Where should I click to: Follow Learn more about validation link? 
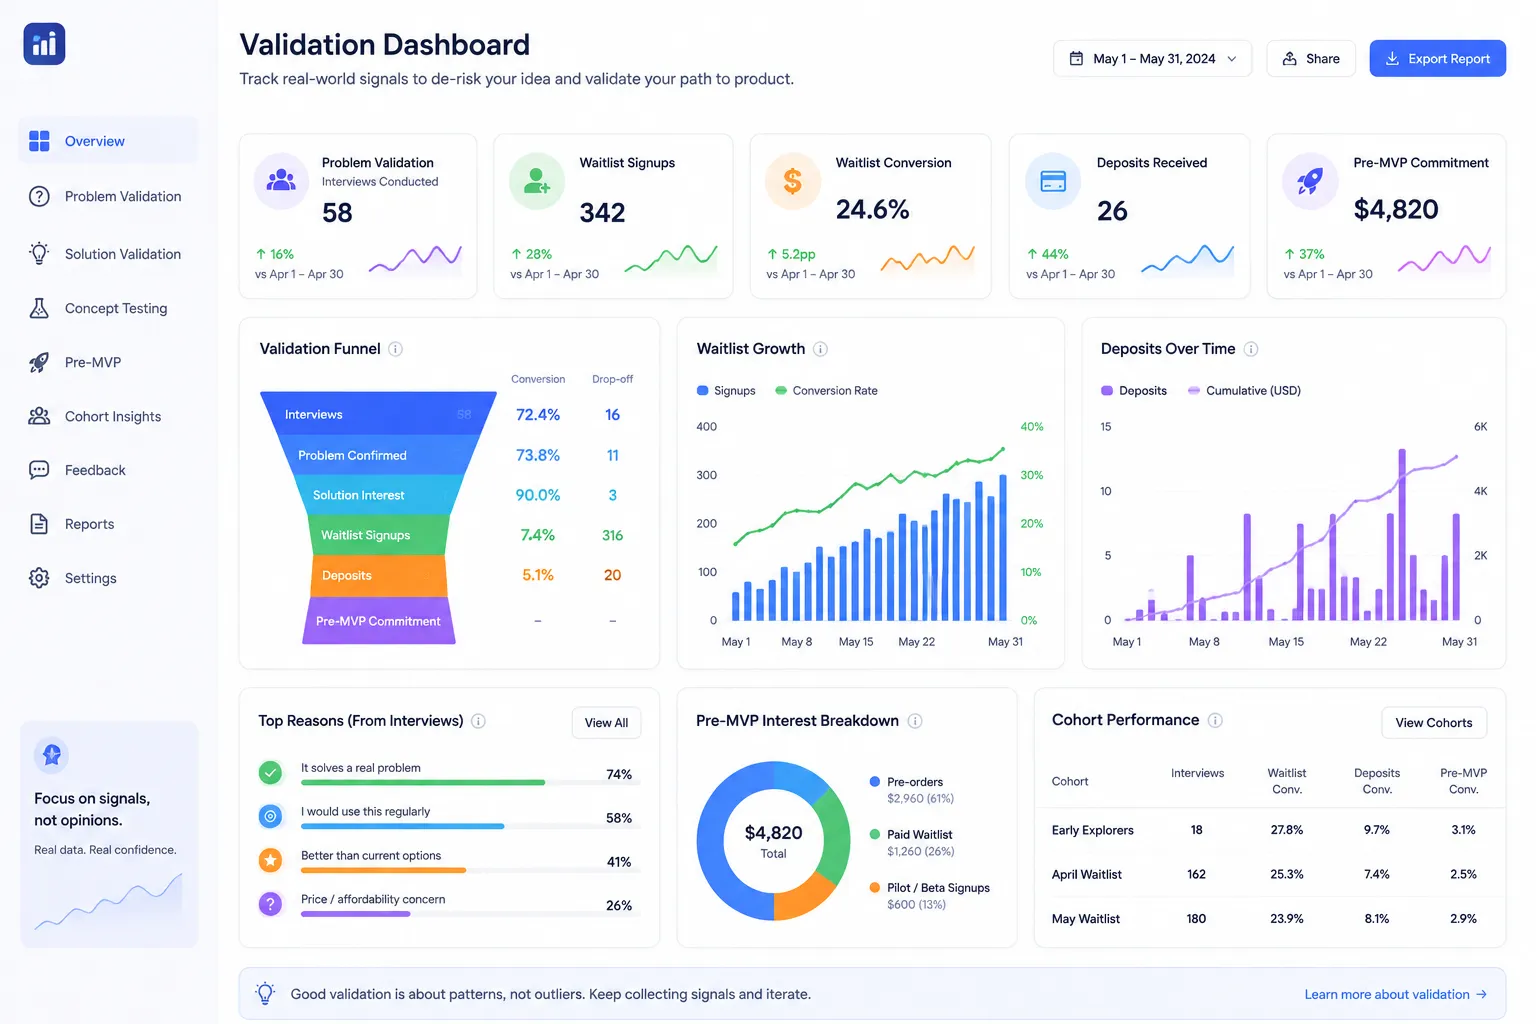[x=1395, y=994]
